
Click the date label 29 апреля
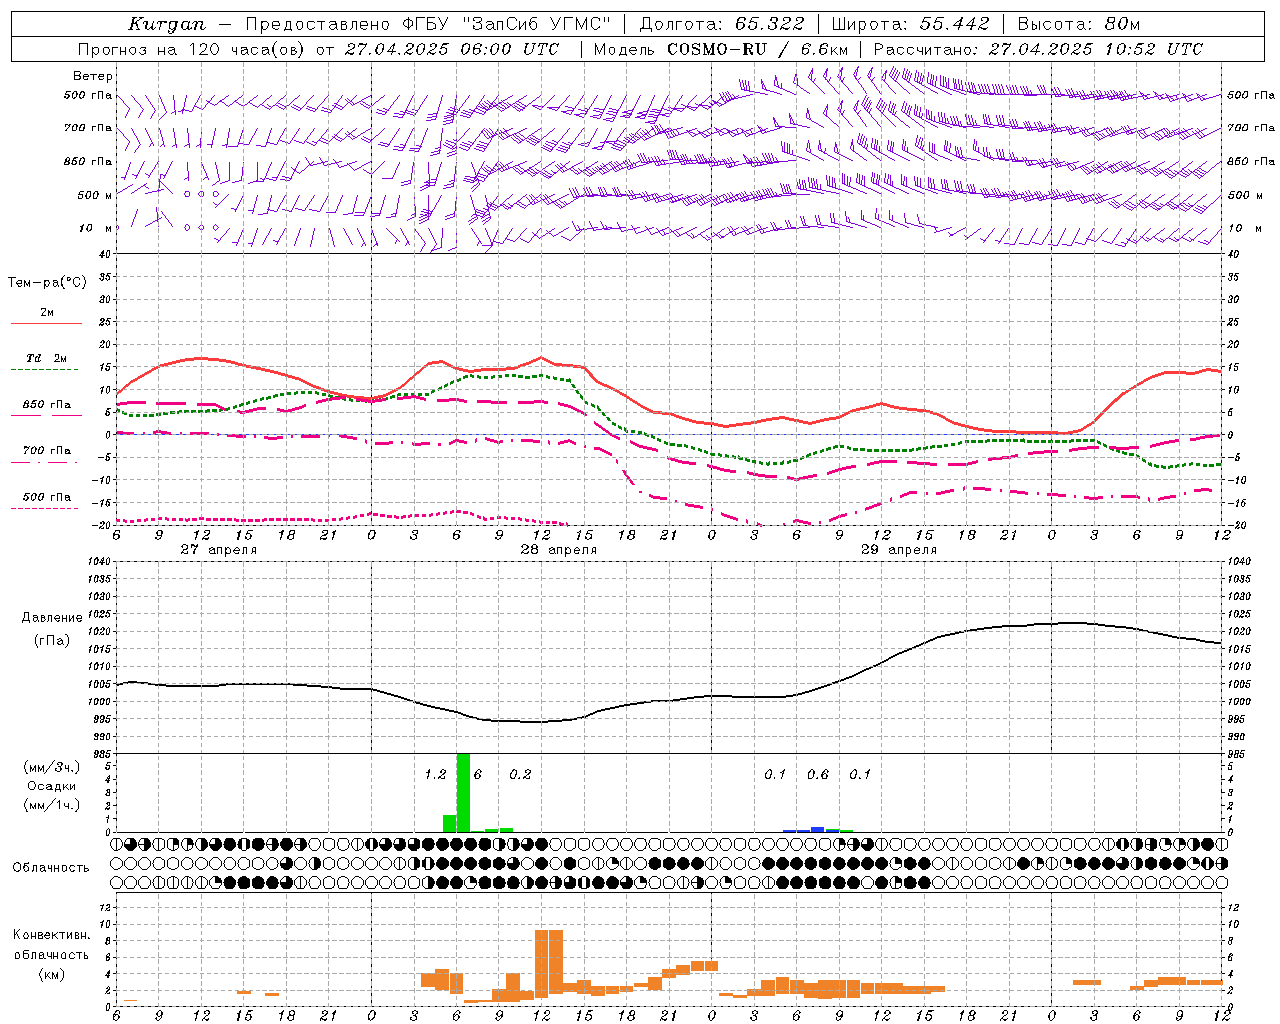899,550
